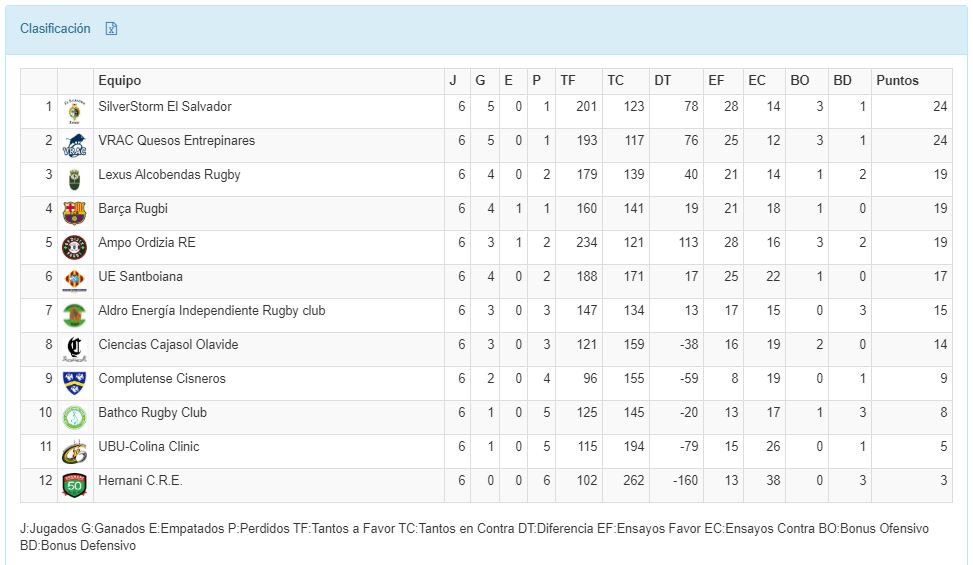Click the Excel export icon beside Clasificación

[x=112, y=29]
